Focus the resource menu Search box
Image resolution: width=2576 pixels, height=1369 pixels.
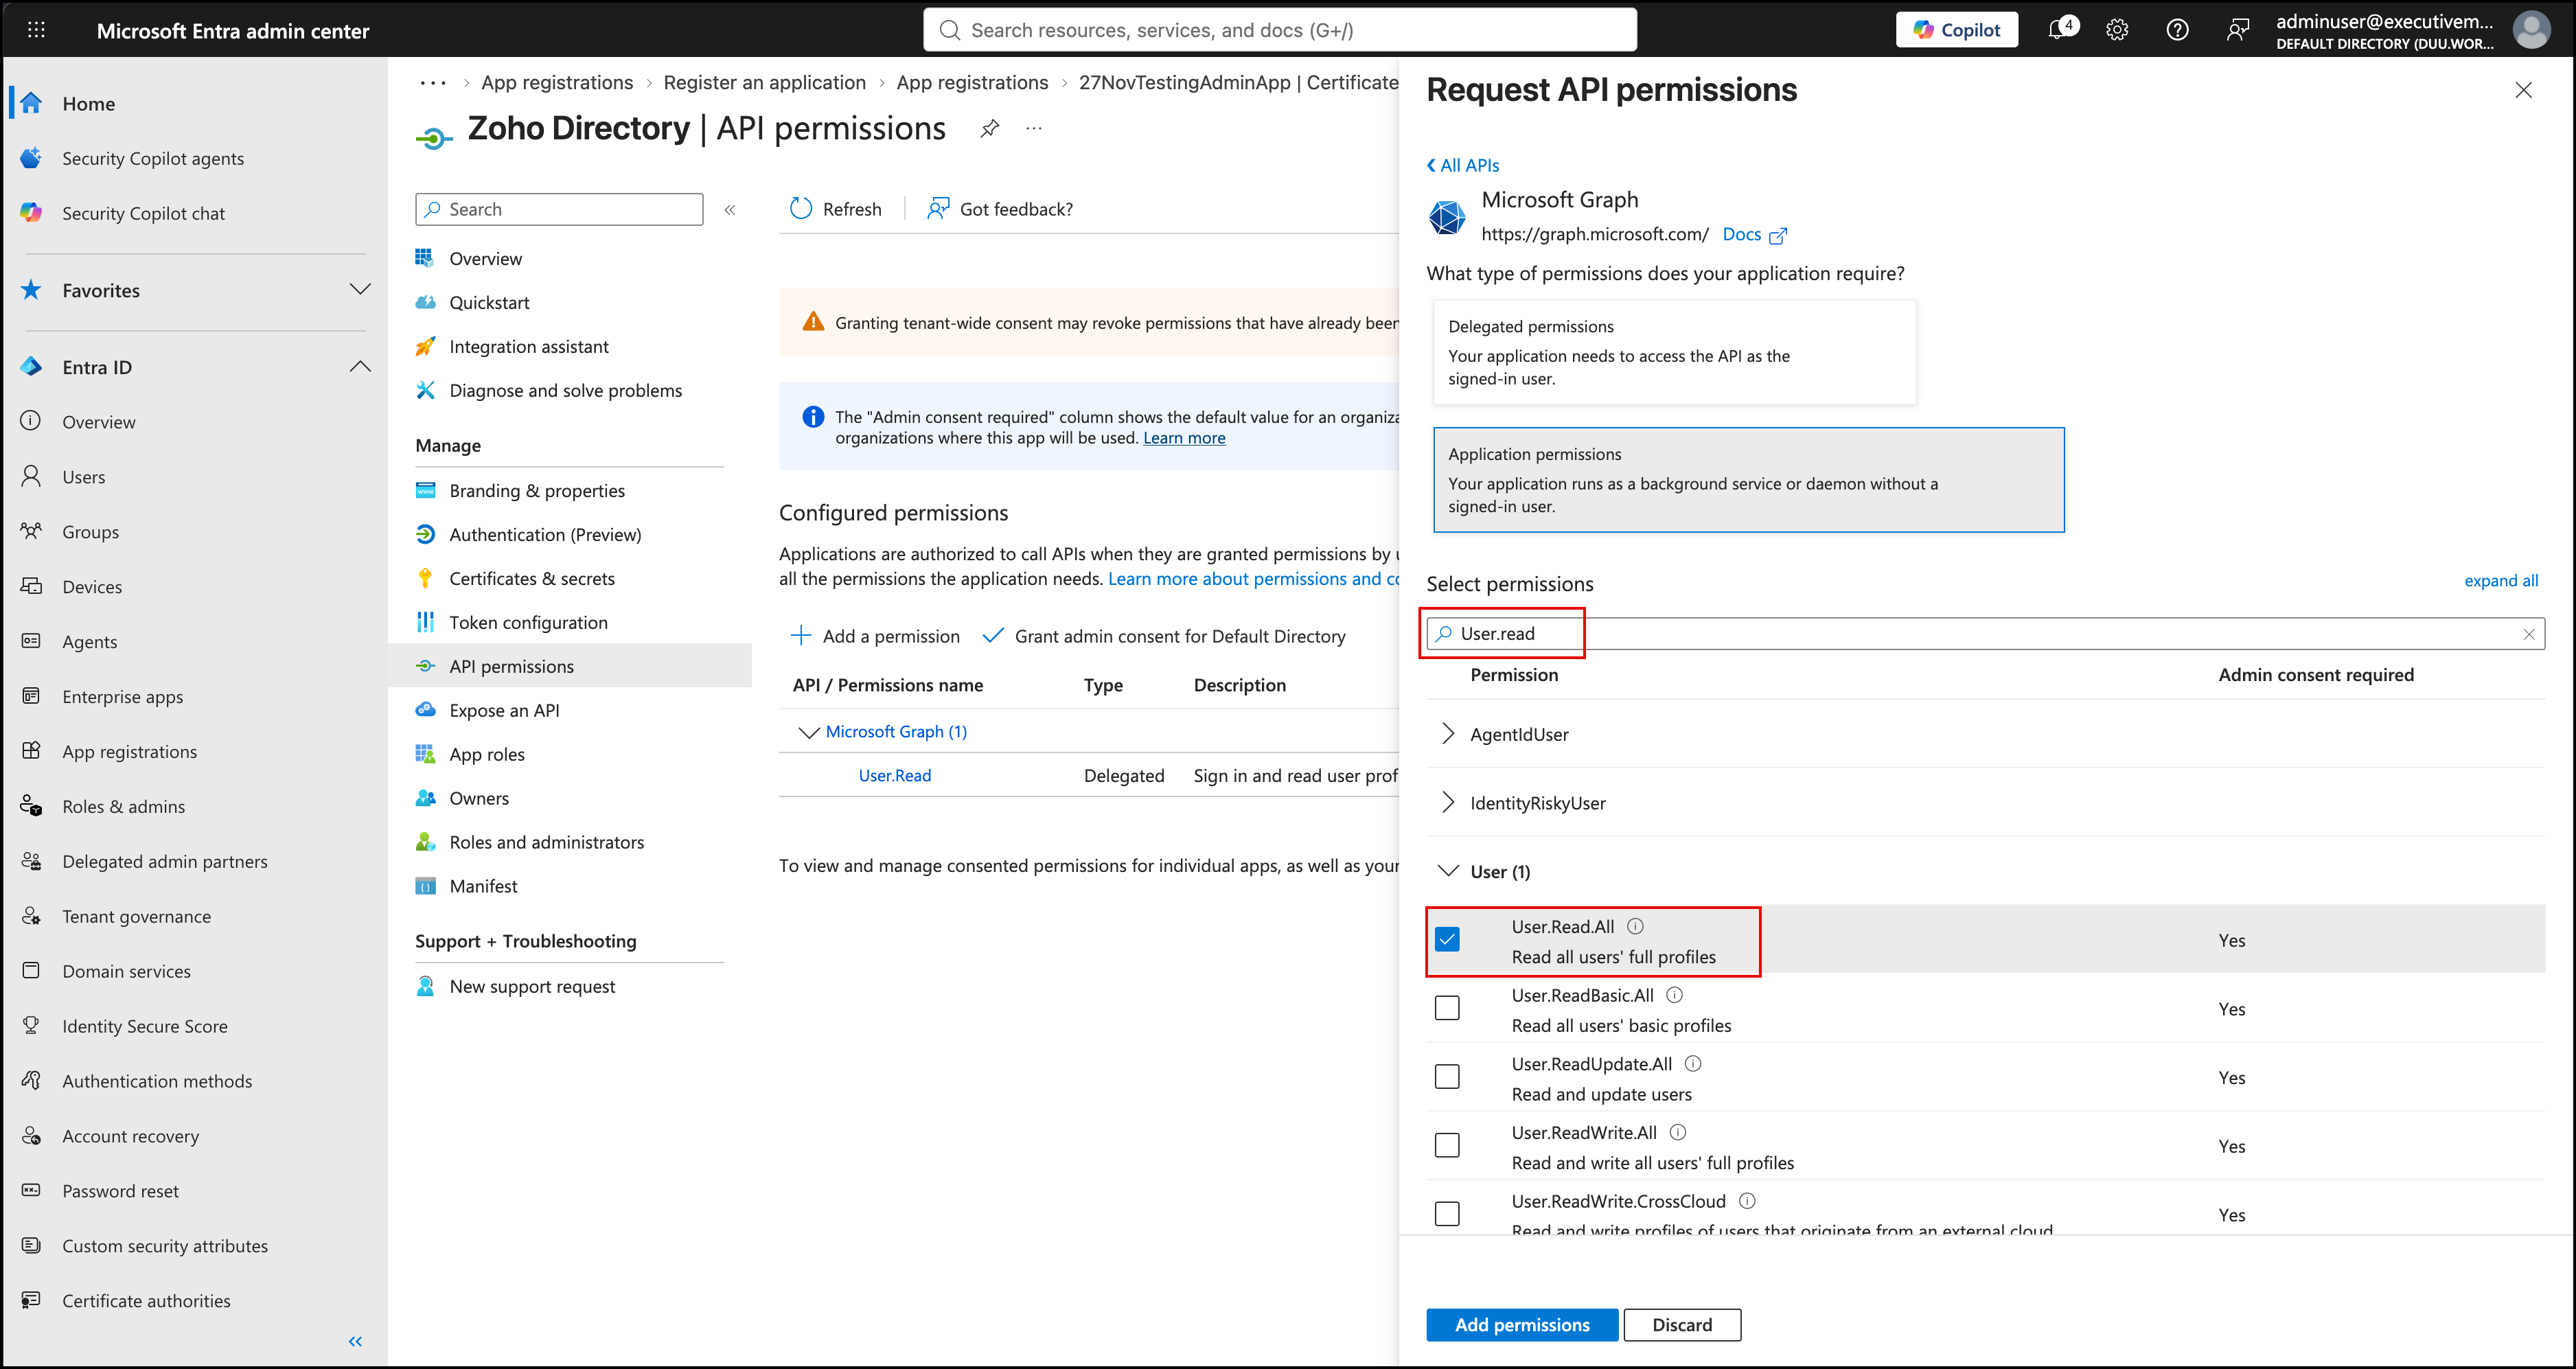point(559,210)
